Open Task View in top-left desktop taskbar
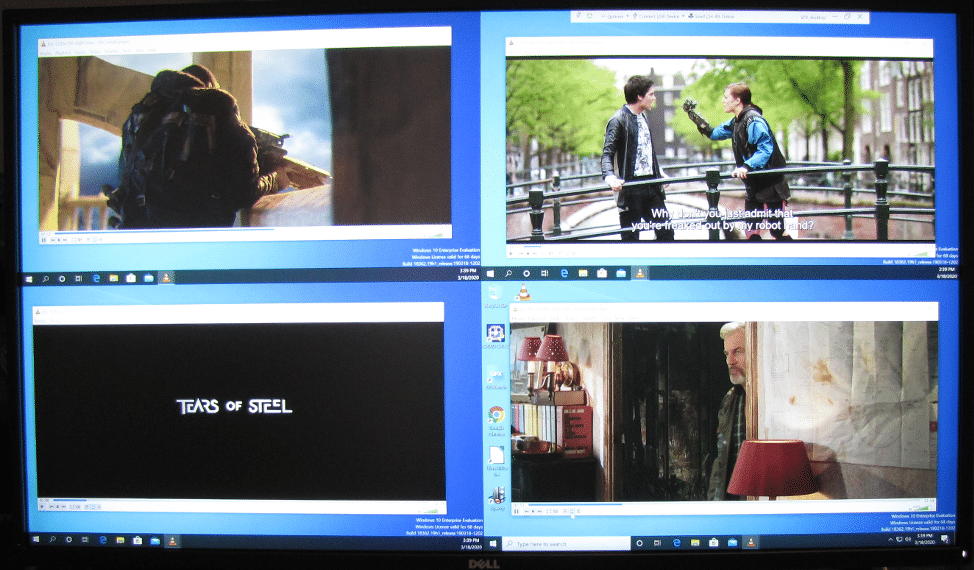 pos(78,279)
